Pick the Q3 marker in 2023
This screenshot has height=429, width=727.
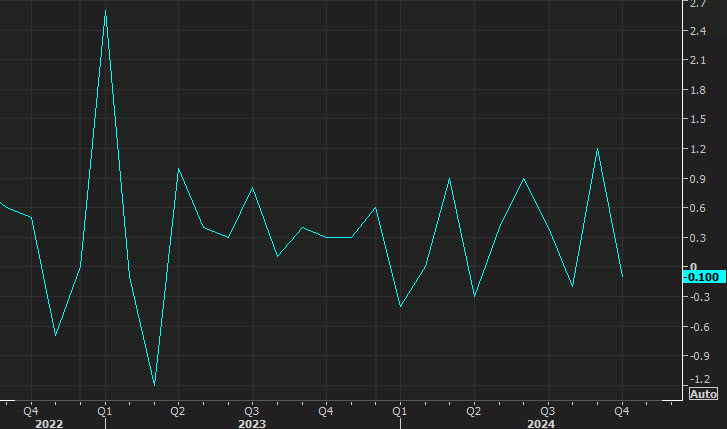(252, 410)
